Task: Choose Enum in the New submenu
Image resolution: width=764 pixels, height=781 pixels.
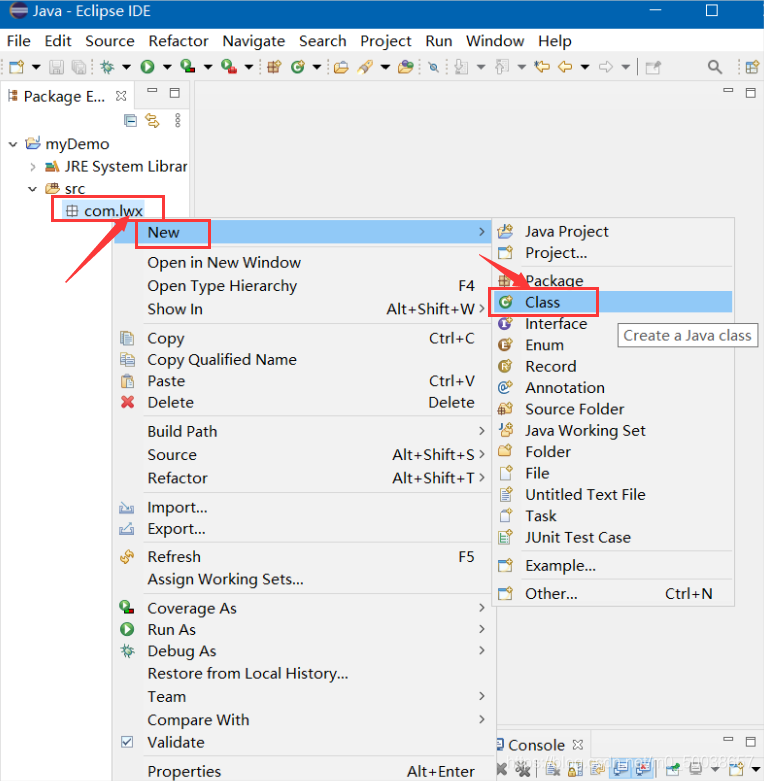Action: click(x=614, y=345)
